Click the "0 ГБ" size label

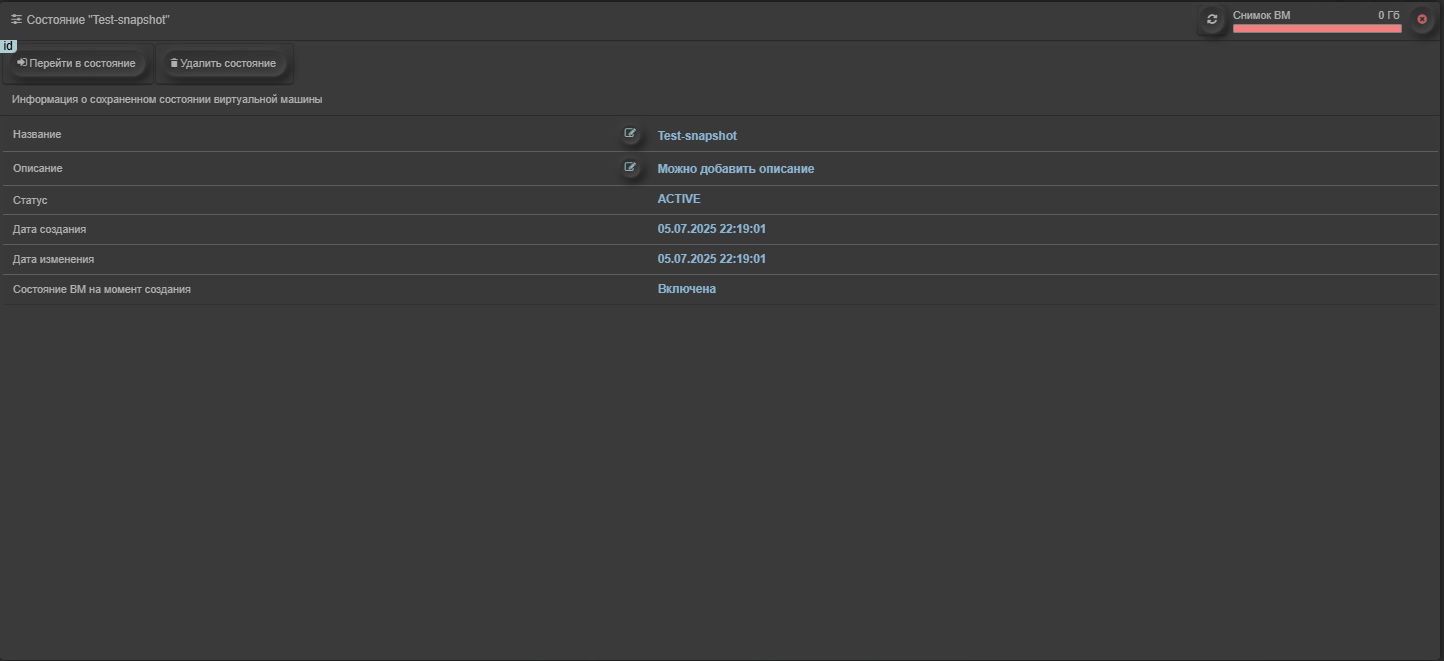pyautogui.click(x=1388, y=15)
